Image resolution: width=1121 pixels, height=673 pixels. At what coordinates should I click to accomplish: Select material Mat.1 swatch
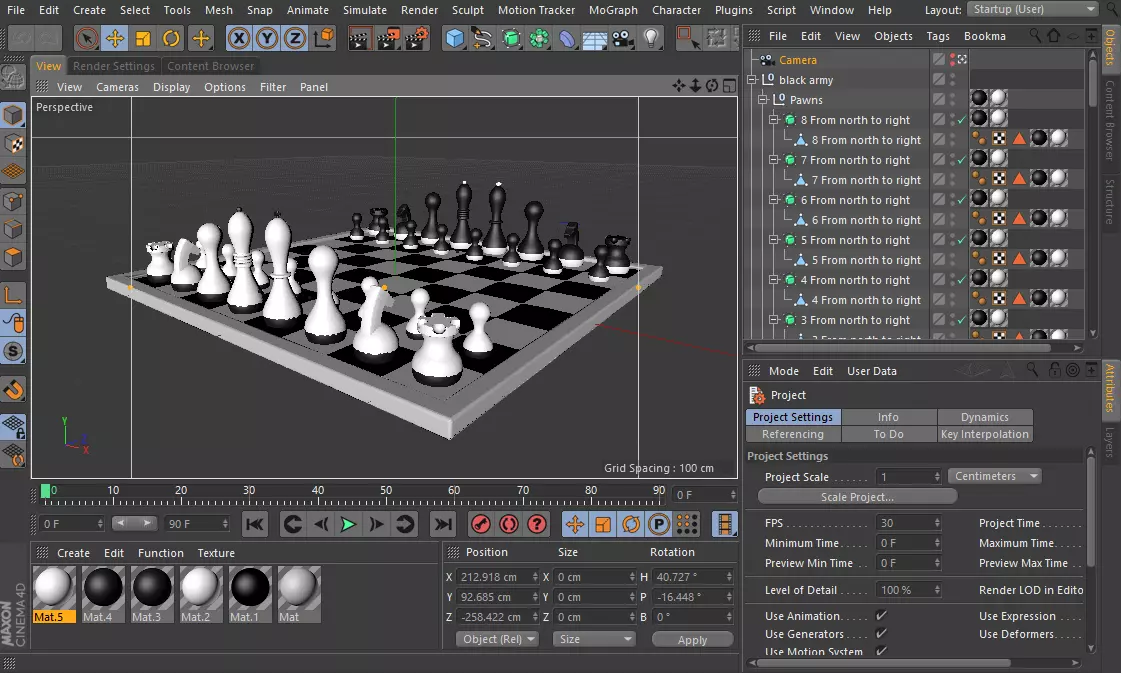click(250, 588)
